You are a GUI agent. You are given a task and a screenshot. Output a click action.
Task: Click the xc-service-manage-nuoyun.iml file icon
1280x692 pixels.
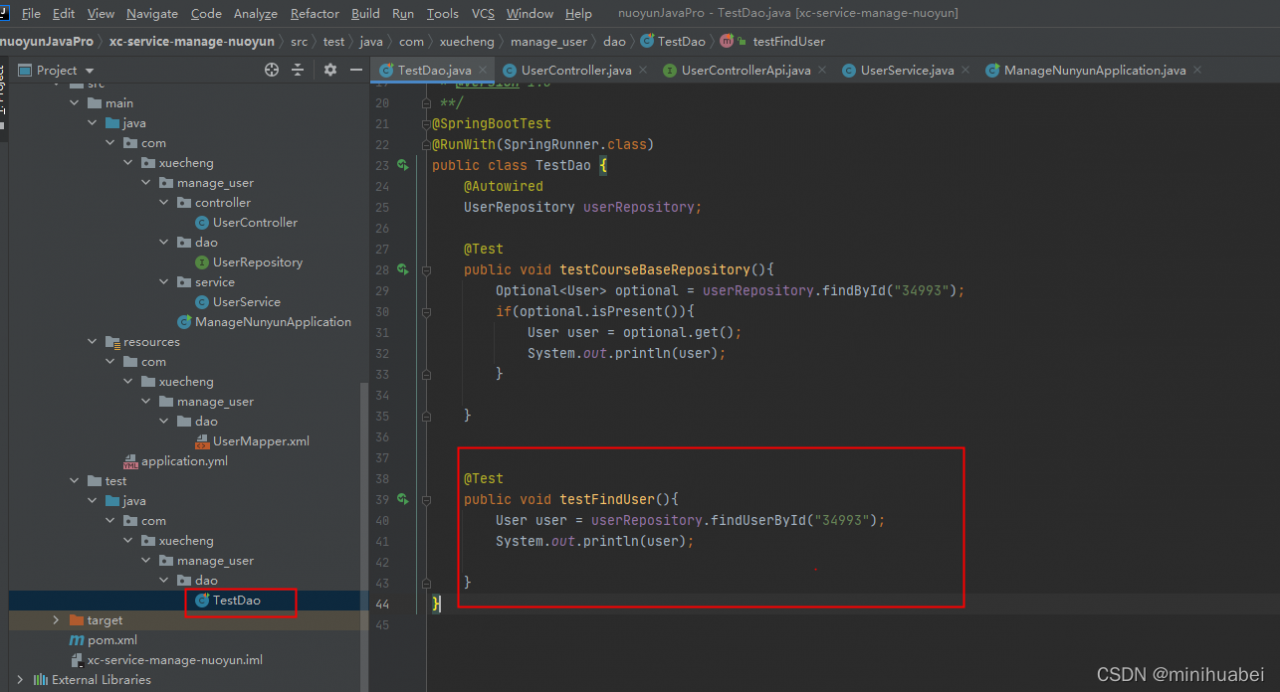point(76,660)
